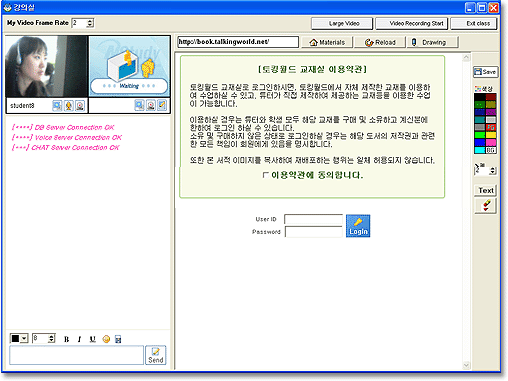Increase My Video Frame Rate value
This screenshot has width=508, height=381.
coord(90,21)
